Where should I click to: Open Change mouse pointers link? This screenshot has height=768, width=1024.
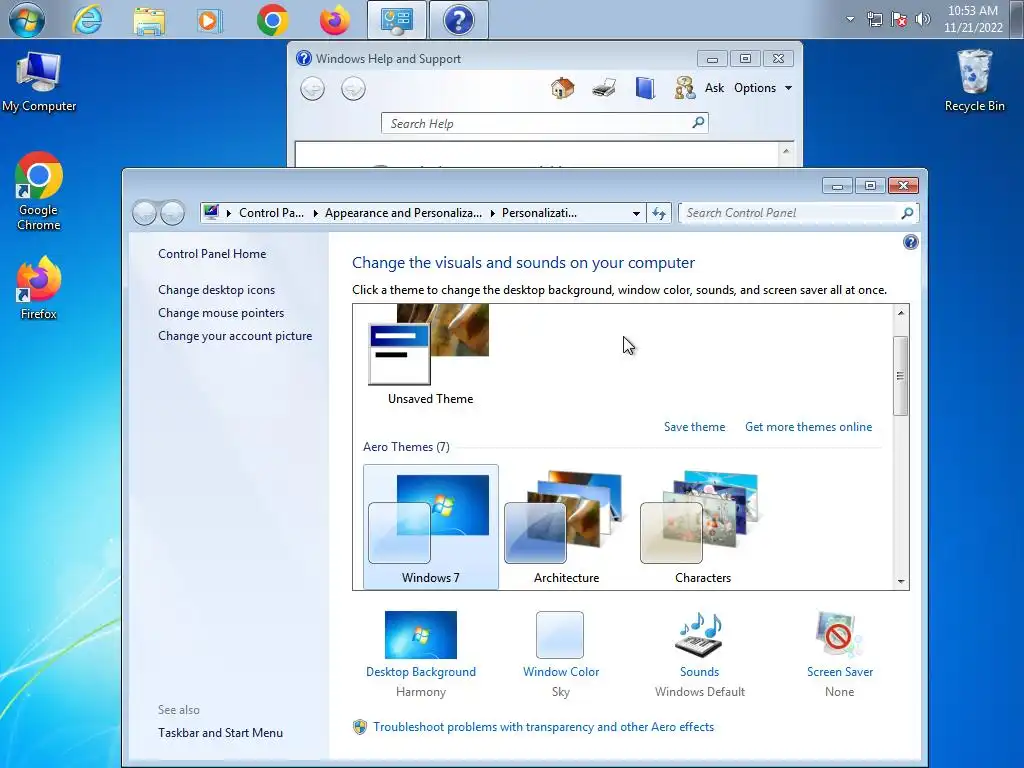tap(221, 312)
